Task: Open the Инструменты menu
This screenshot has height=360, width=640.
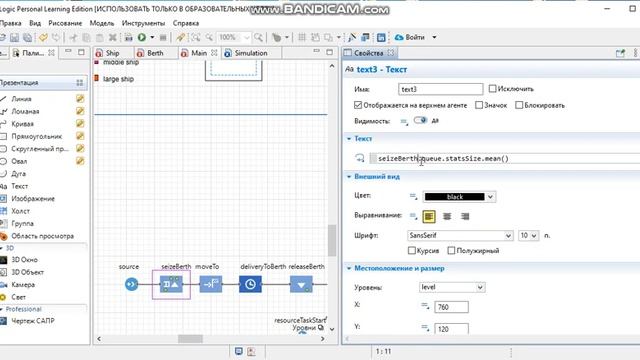Action: (x=143, y=23)
